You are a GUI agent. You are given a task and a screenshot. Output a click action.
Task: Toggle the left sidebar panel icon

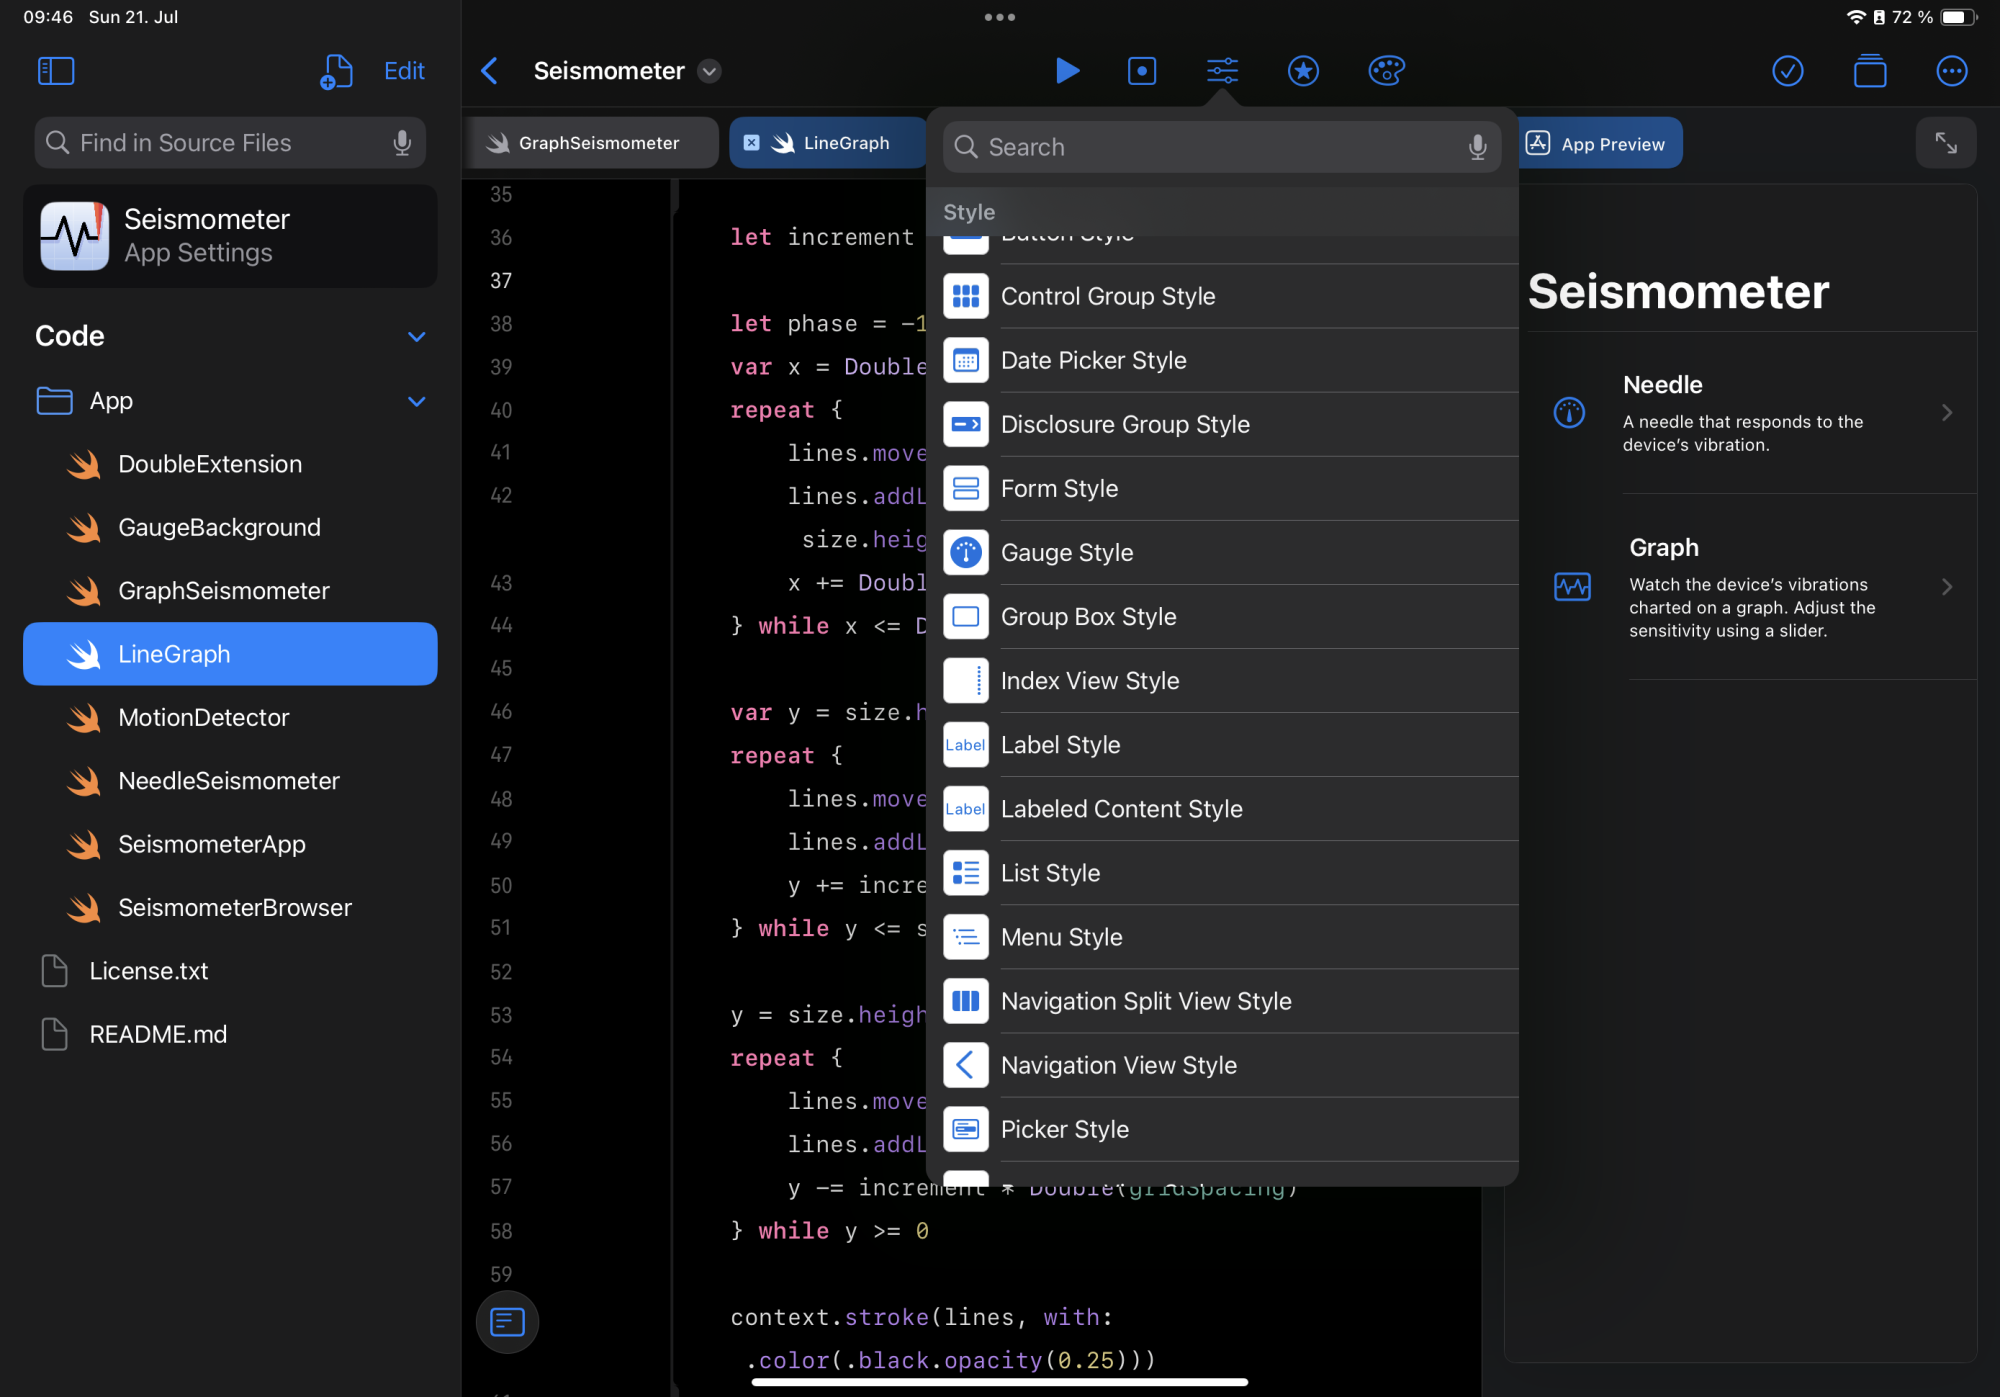point(56,71)
